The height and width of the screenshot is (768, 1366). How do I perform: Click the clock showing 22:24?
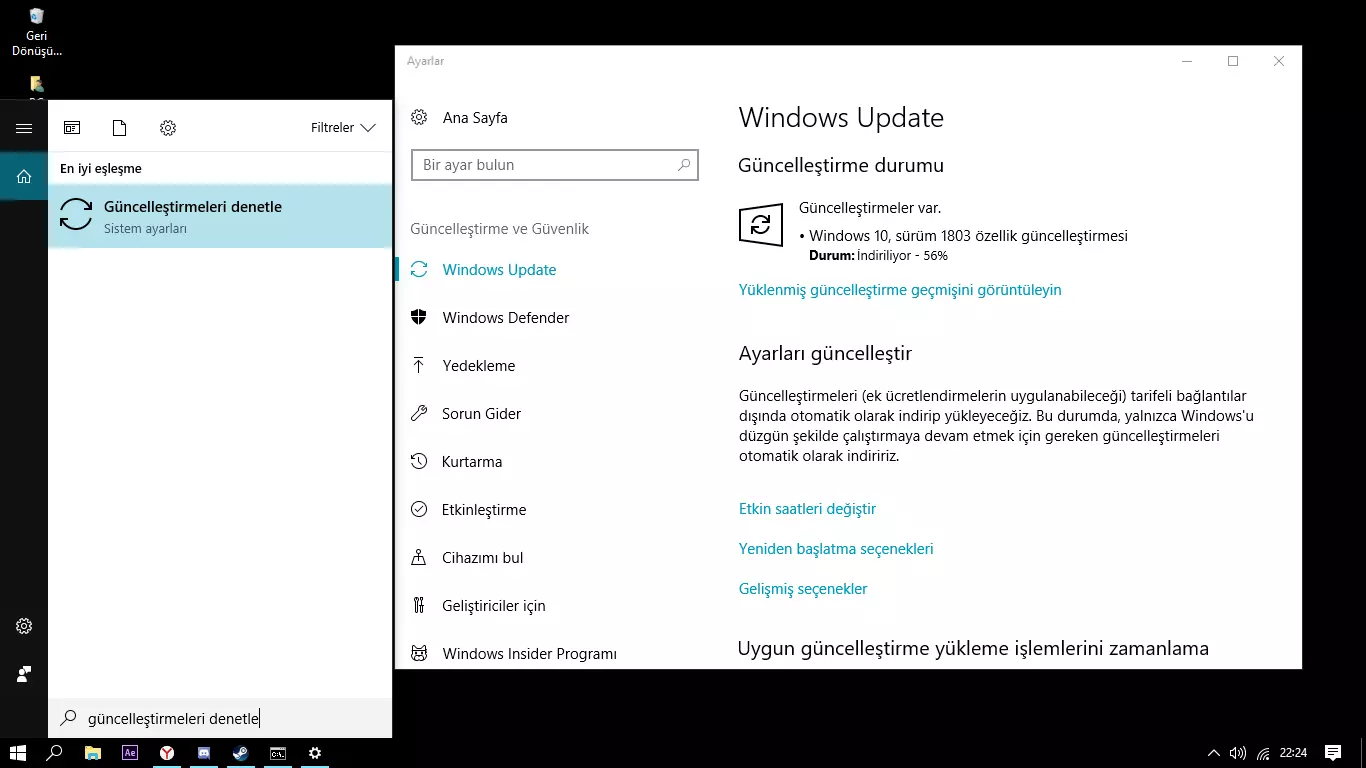click(x=1293, y=753)
